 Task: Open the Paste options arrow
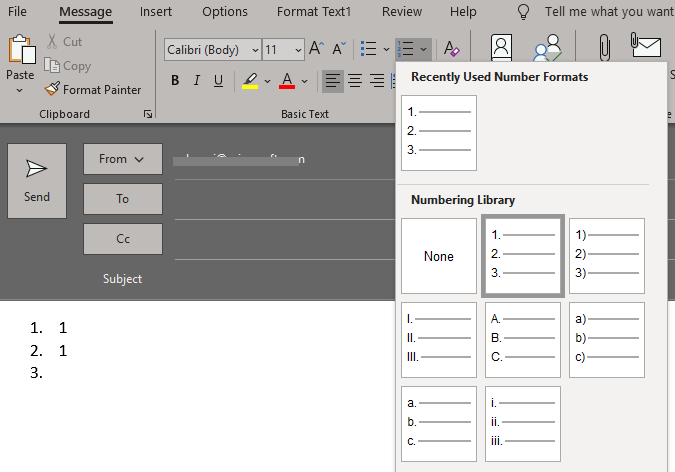[x=19, y=90]
